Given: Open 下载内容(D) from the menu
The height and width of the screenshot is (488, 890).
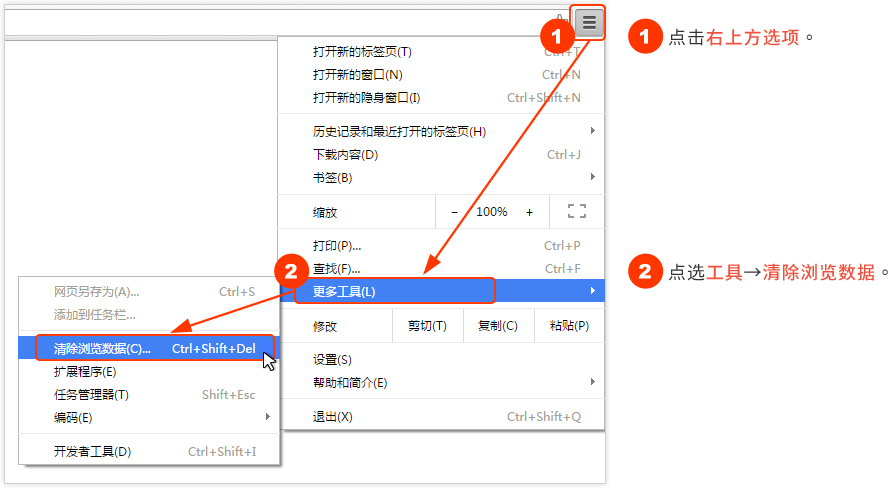Looking at the screenshot, I should point(346,155).
